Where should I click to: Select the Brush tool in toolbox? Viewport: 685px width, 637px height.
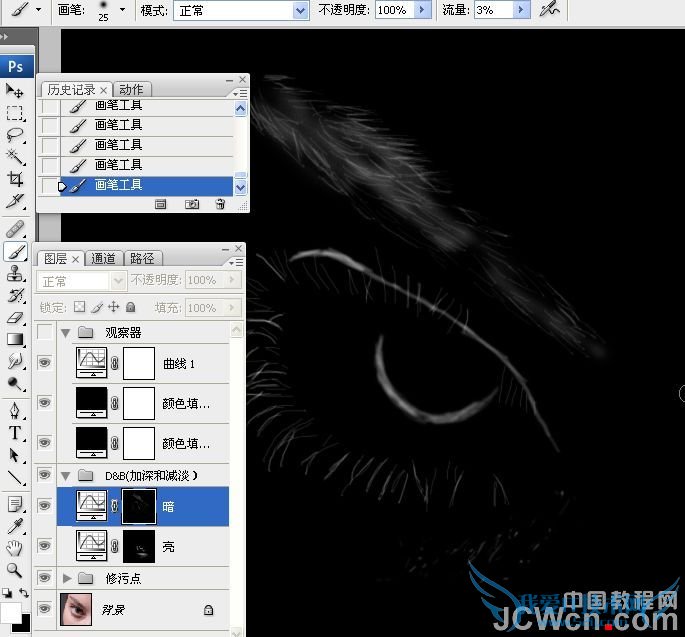pos(15,252)
